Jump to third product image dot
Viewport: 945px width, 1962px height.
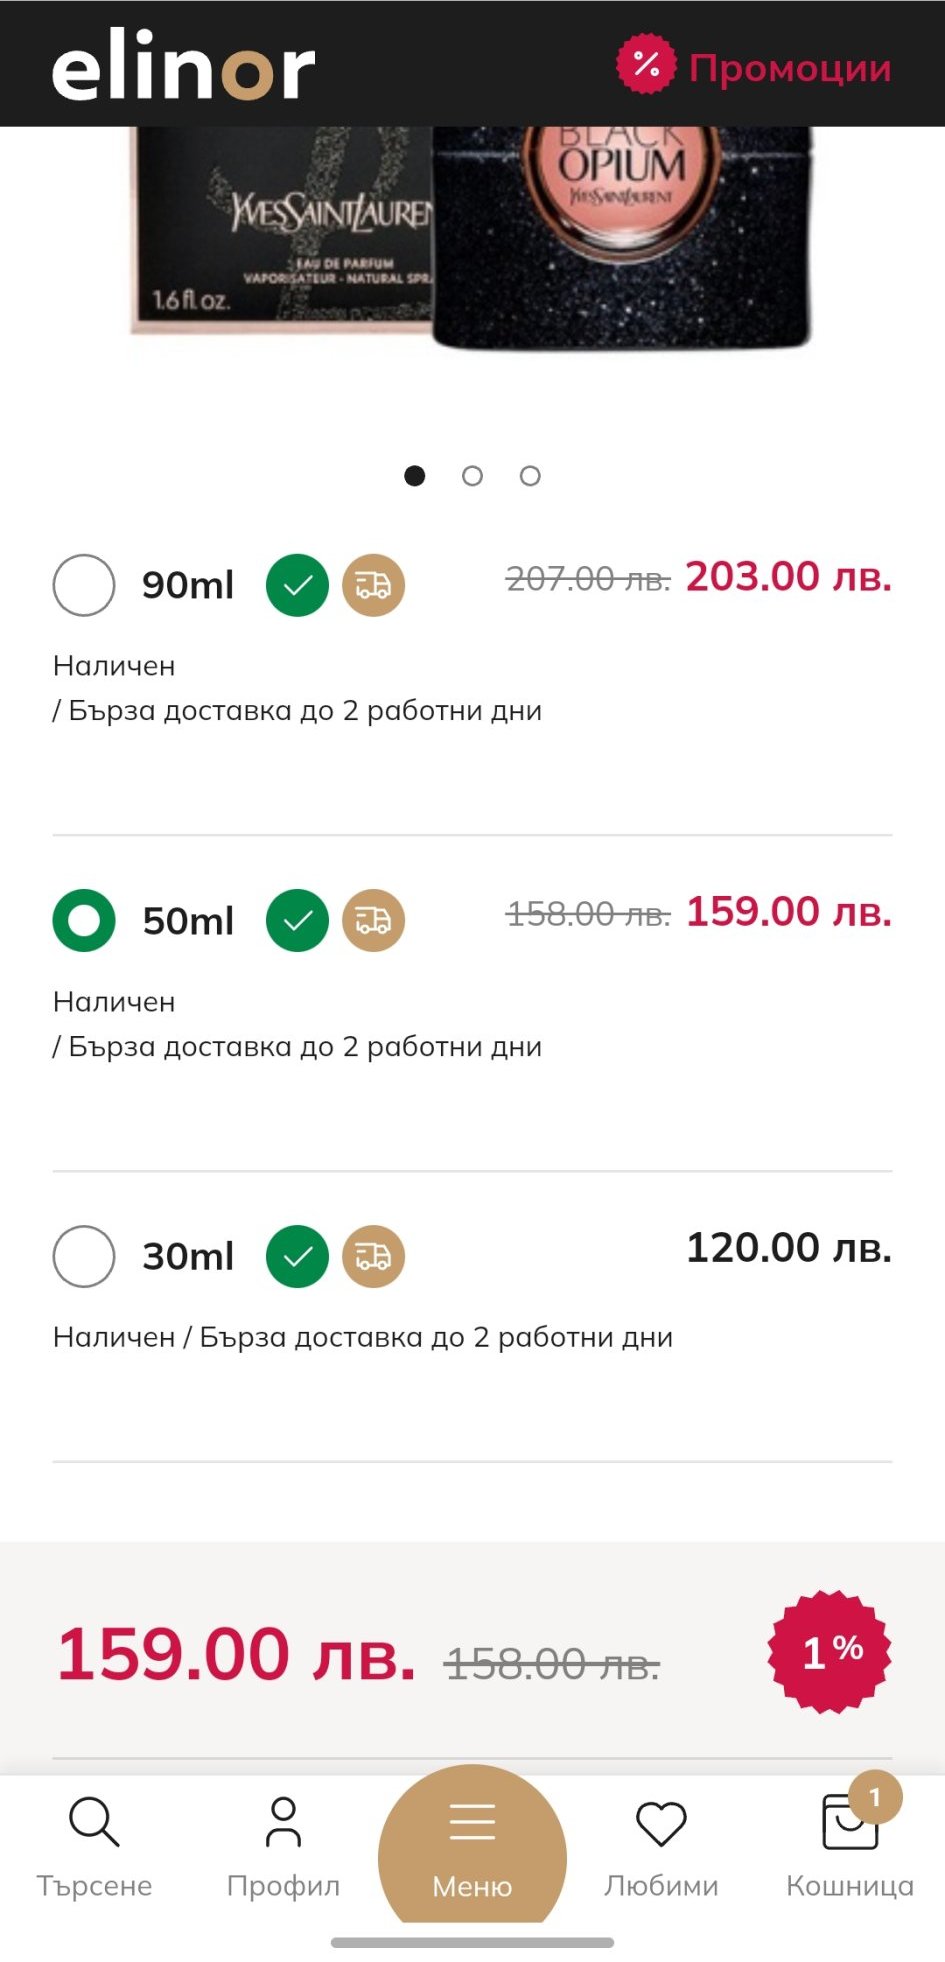pyautogui.click(x=530, y=476)
